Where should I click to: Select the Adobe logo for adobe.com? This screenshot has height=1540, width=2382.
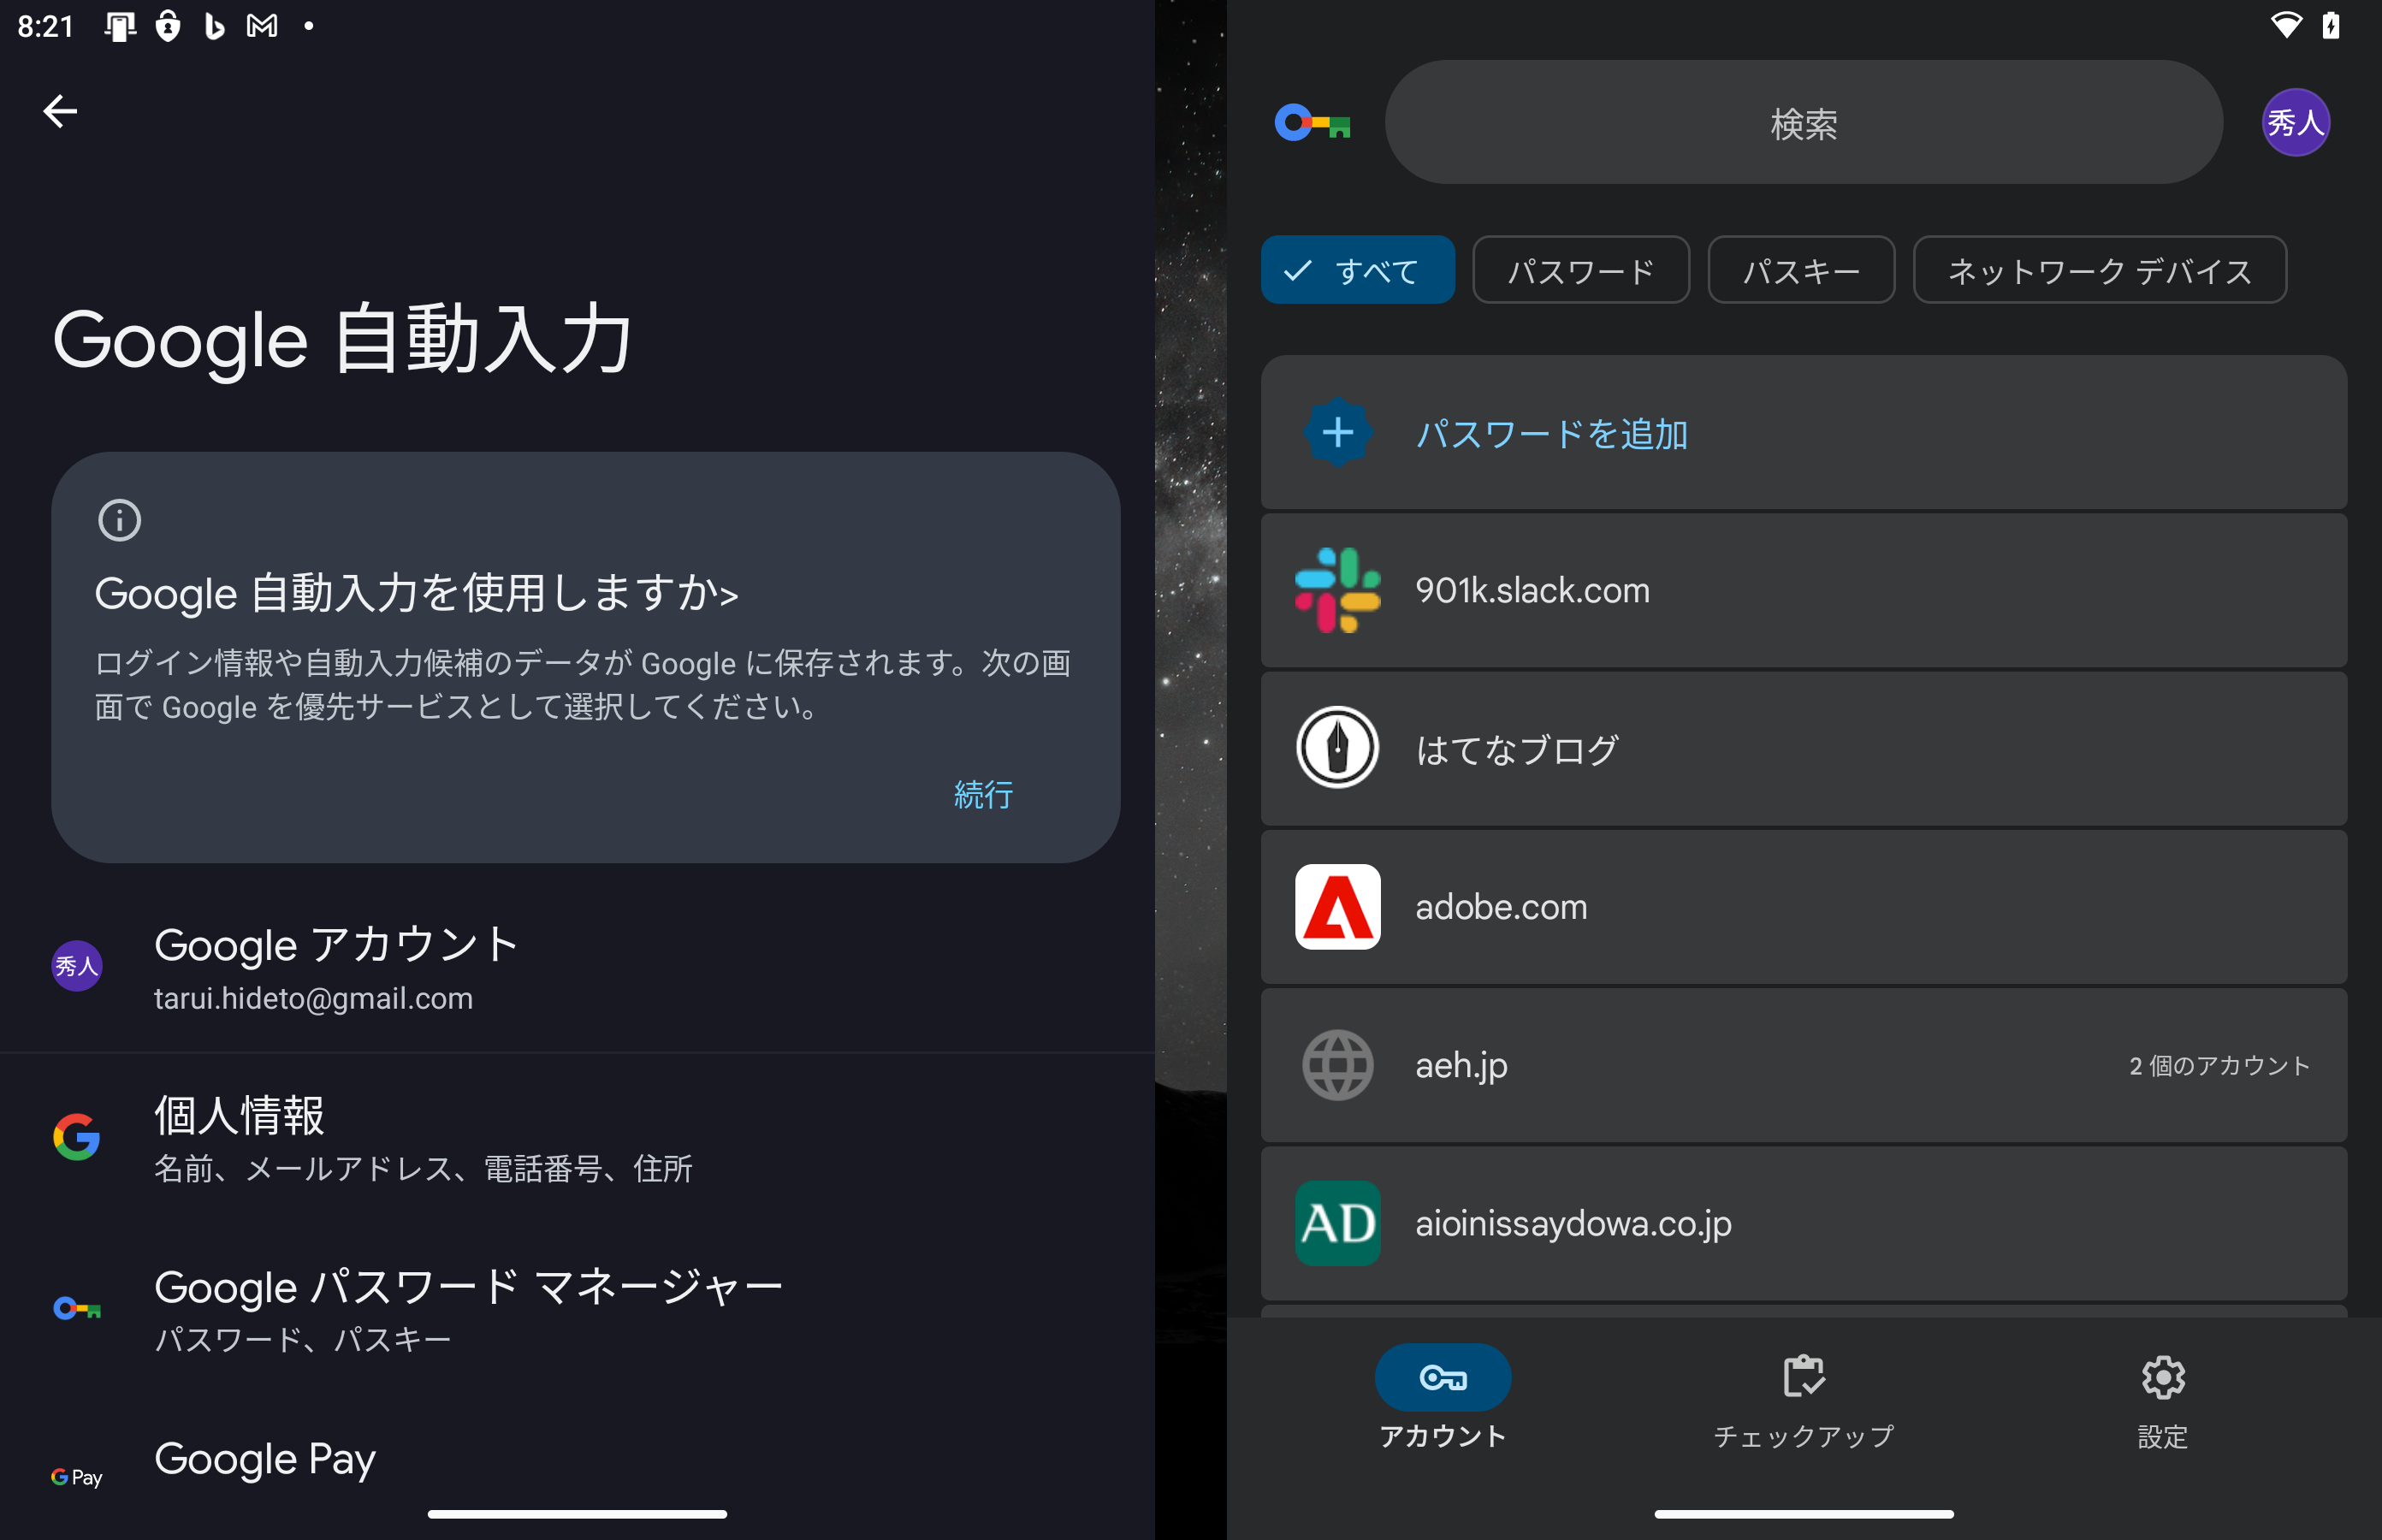(1337, 907)
